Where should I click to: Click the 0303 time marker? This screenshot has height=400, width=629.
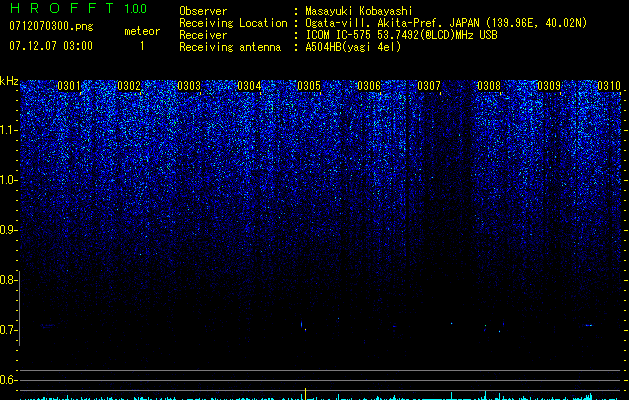point(189,86)
